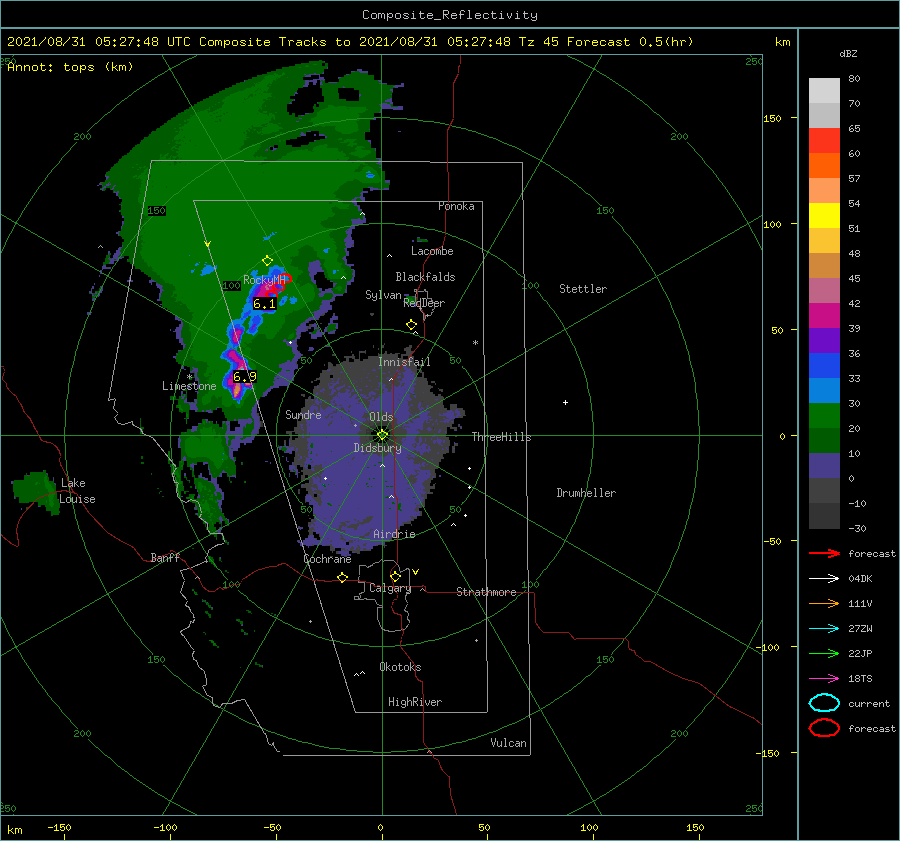
Task: Click the Strathmore town label
Action: (486, 592)
